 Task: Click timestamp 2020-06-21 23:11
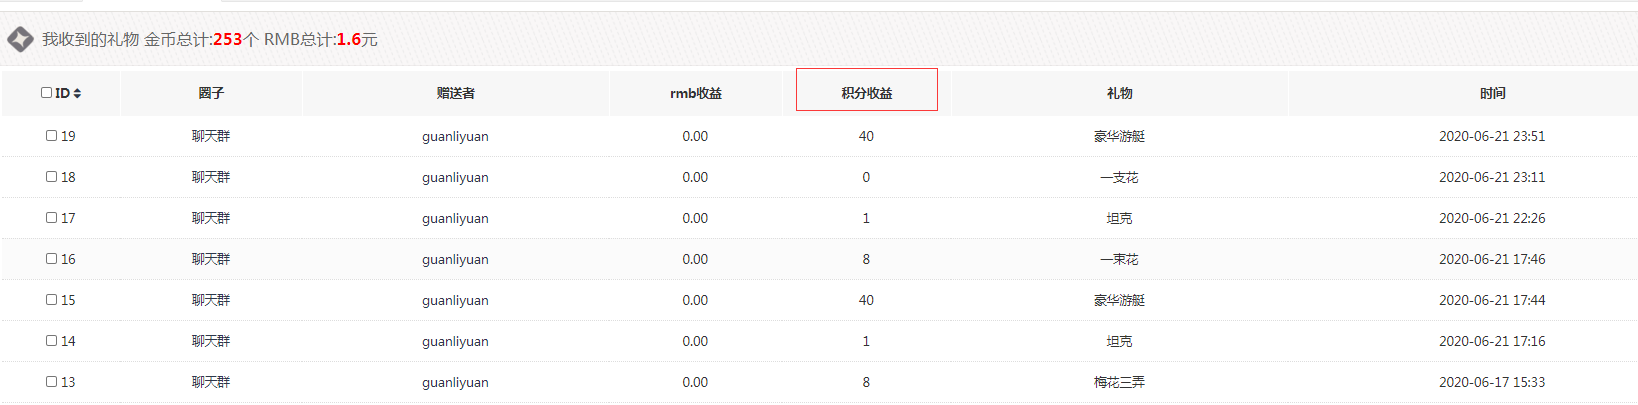point(1491,177)
